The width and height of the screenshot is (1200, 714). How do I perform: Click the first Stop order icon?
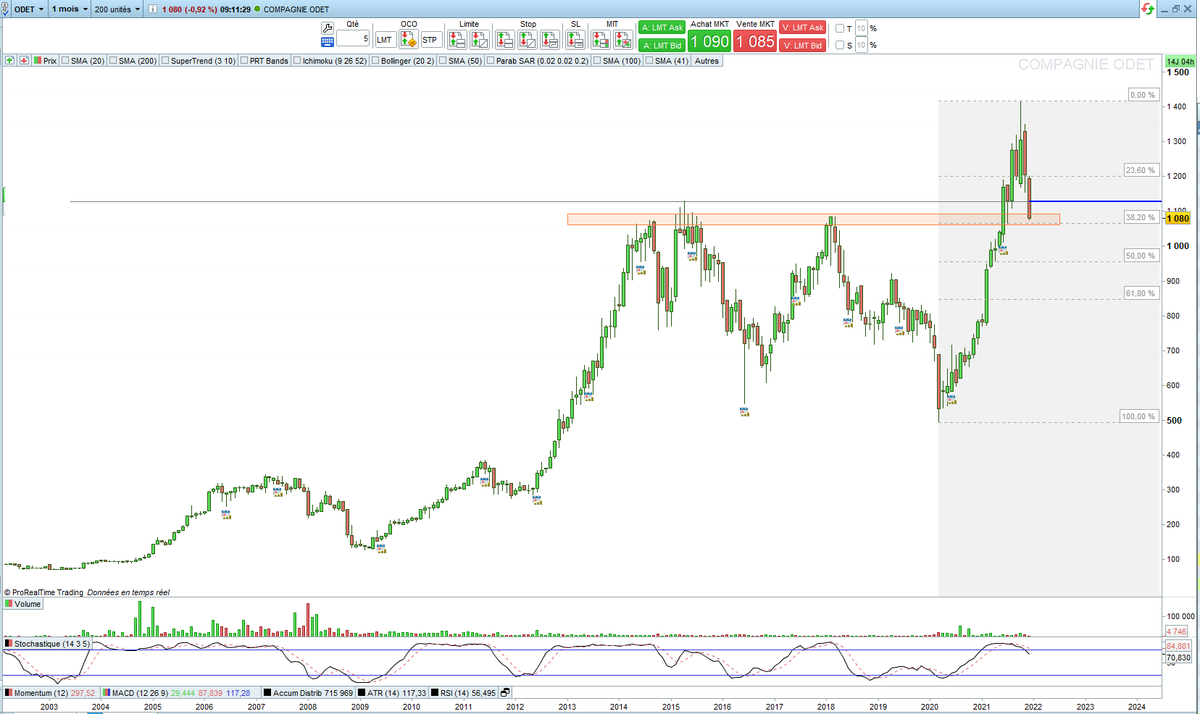[505, 40]
